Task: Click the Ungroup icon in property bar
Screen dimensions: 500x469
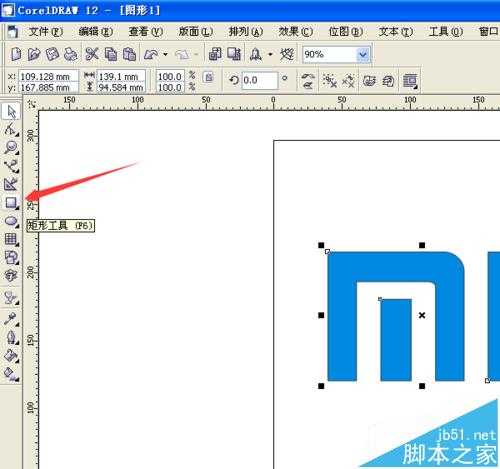Action: click(x=330, y=81)
